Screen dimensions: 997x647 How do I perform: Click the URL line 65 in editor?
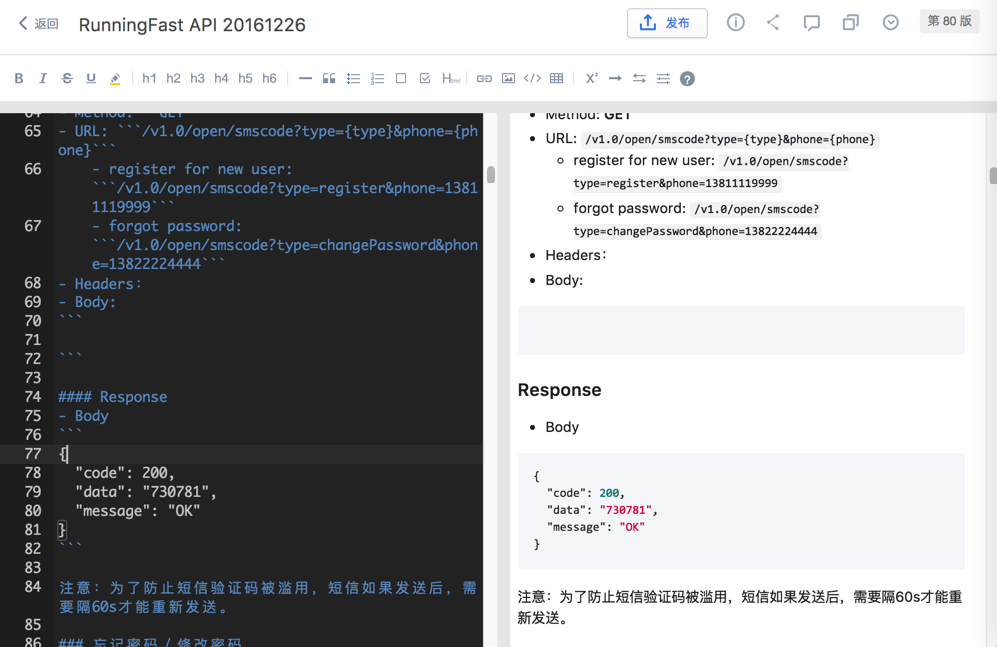point(268,140)
